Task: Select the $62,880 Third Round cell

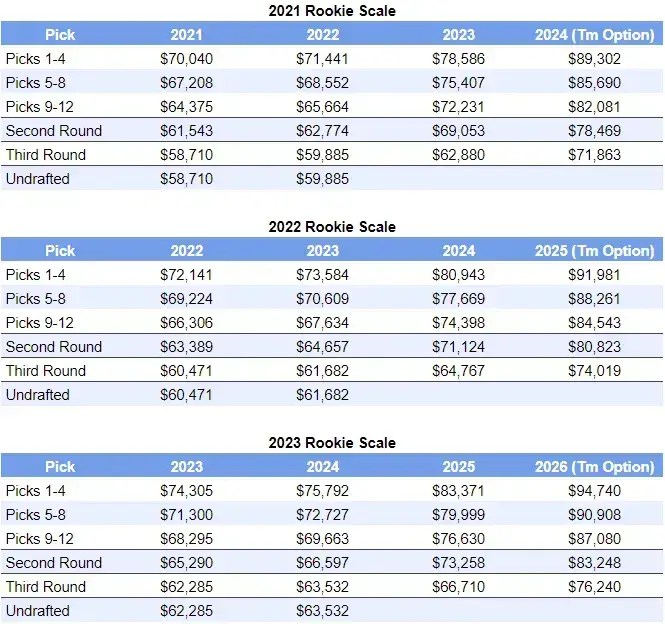Action: 458,155
